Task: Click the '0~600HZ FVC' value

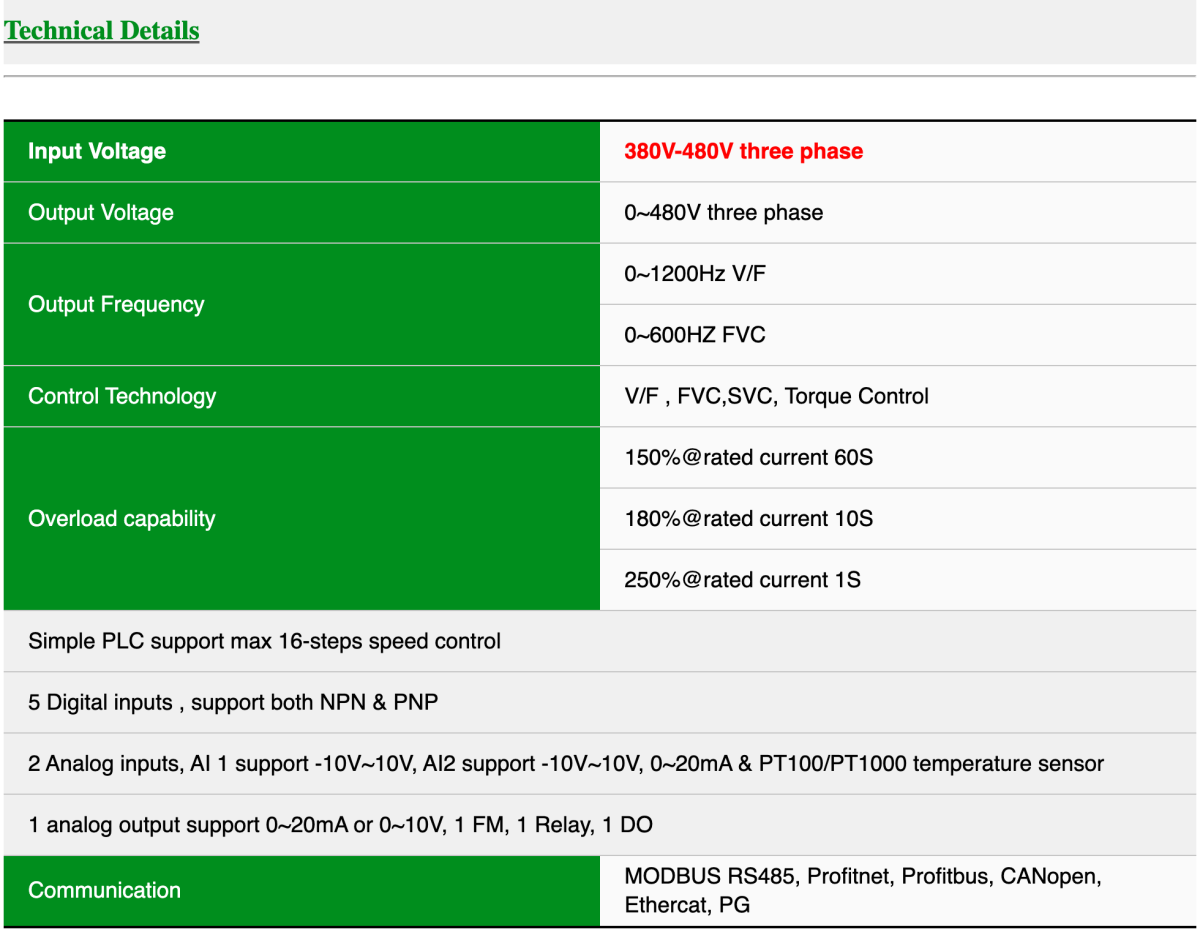Action: (x=695, y=335)
